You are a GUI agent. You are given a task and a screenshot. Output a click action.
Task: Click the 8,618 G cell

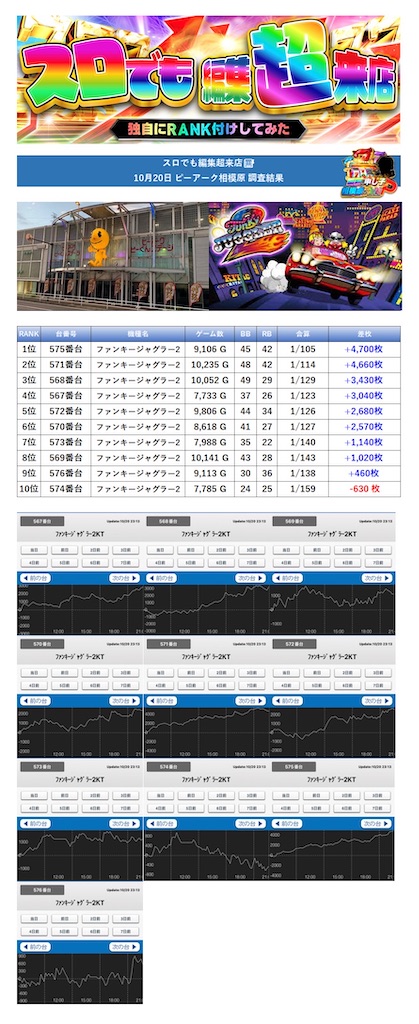(210, 426)
